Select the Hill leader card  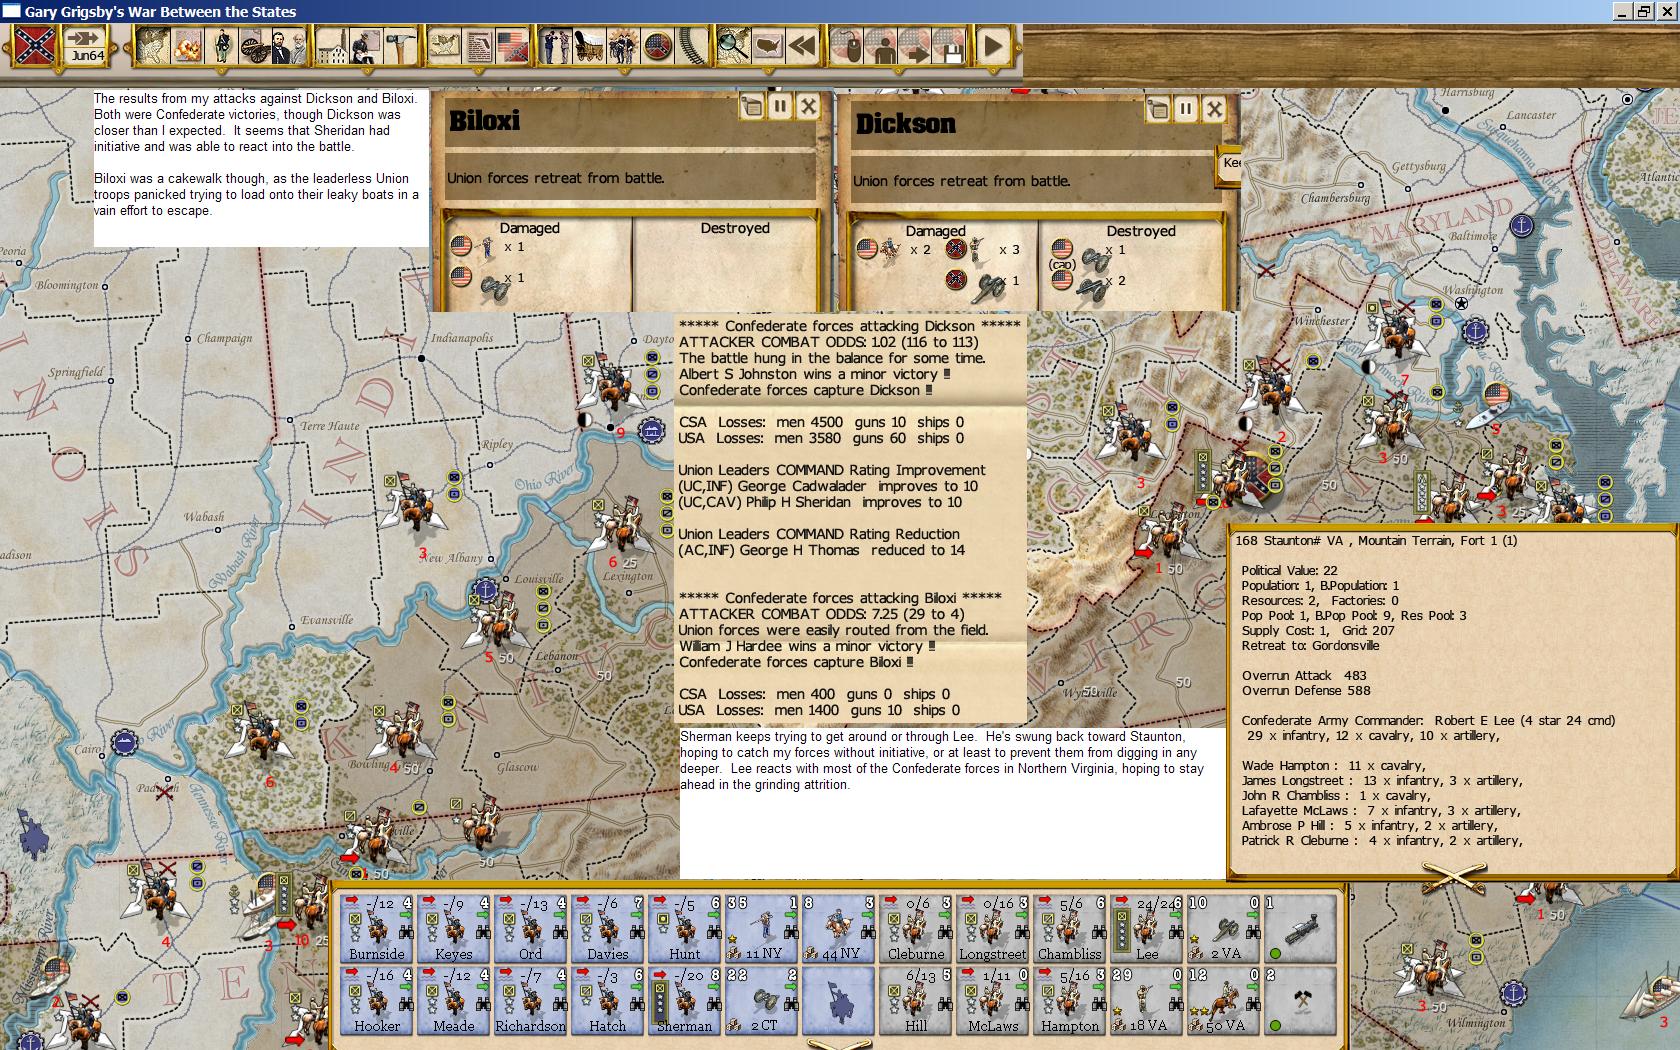click(916, 1000)
